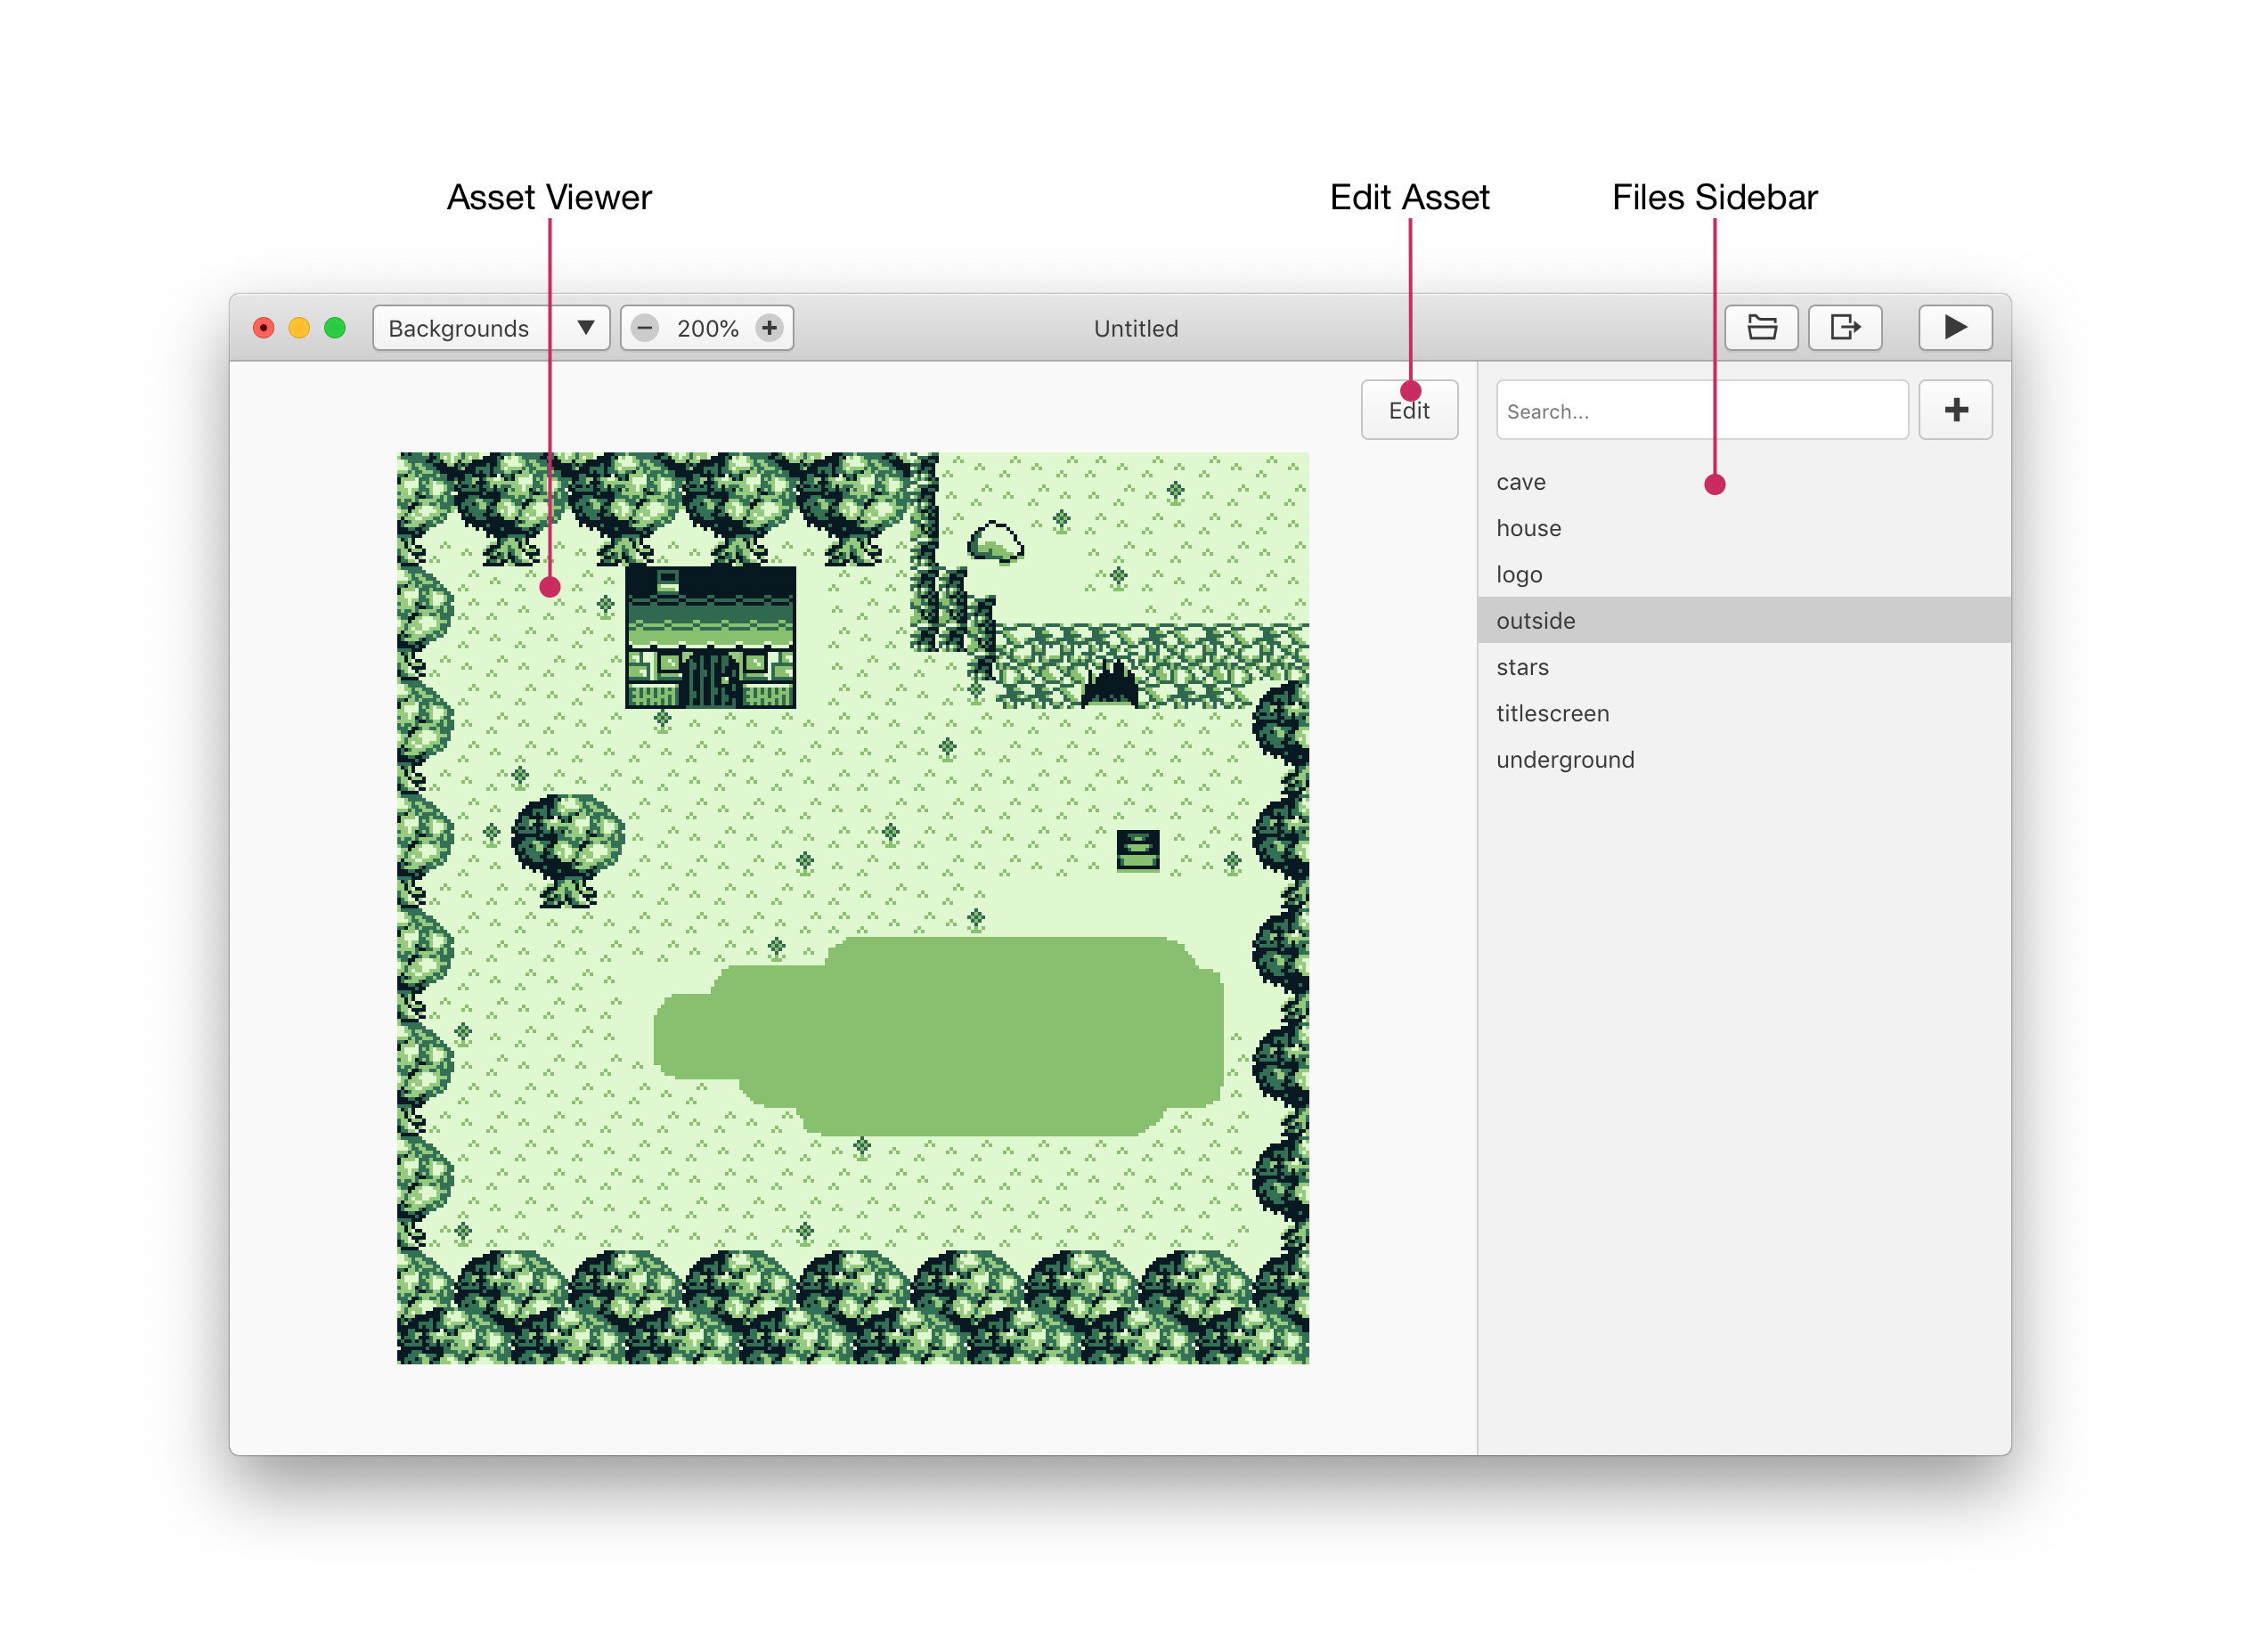
Task: Click the dropdown arrow beside Backgrounds
Action: click(x=586, y=328)
